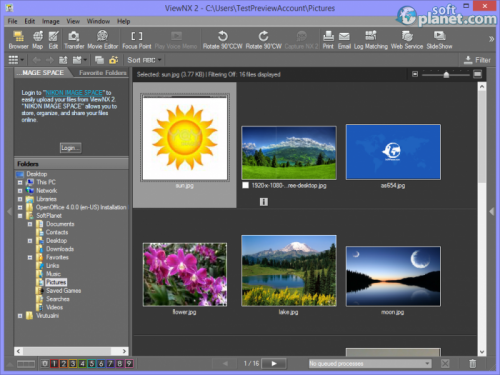This screenshot has height=375, width=500.
Task: Launch the Transfer tool
Action: 74,40
